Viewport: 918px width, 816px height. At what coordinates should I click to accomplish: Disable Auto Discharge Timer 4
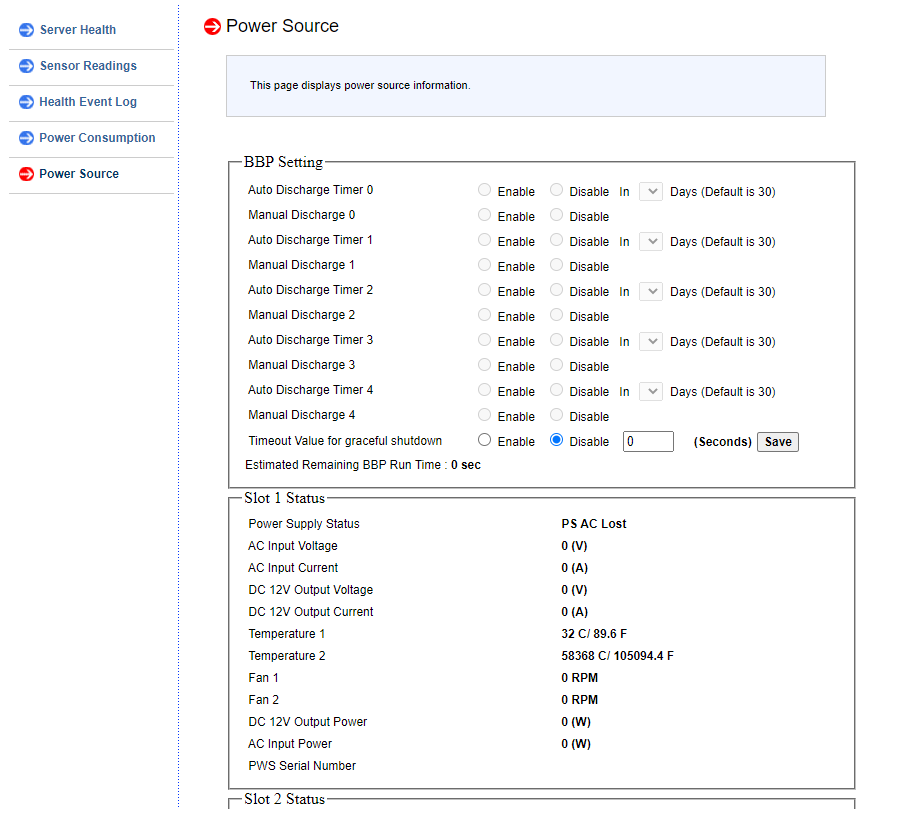[x=556, y=390]
